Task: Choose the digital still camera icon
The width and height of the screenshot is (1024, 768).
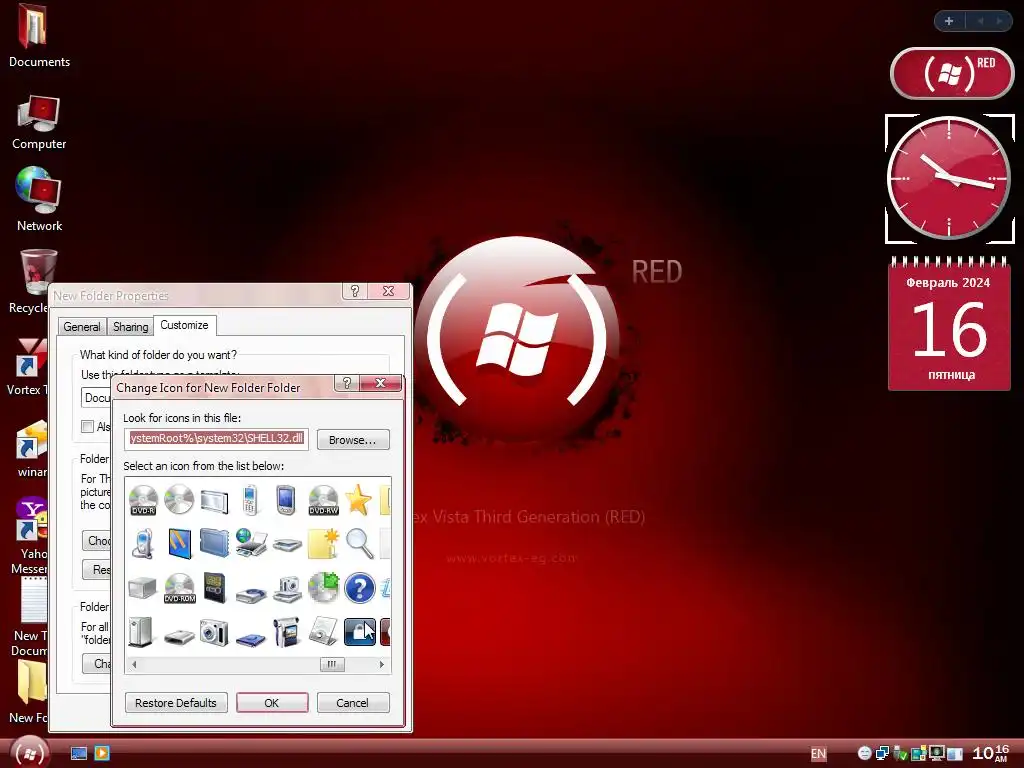Action: pyautogui.click(x=214, y=632)
